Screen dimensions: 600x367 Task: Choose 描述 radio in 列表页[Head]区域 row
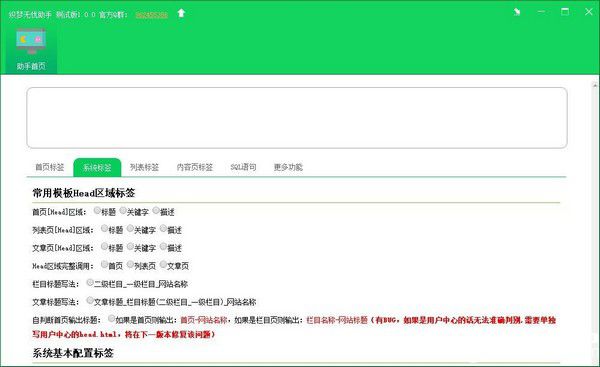163,228
